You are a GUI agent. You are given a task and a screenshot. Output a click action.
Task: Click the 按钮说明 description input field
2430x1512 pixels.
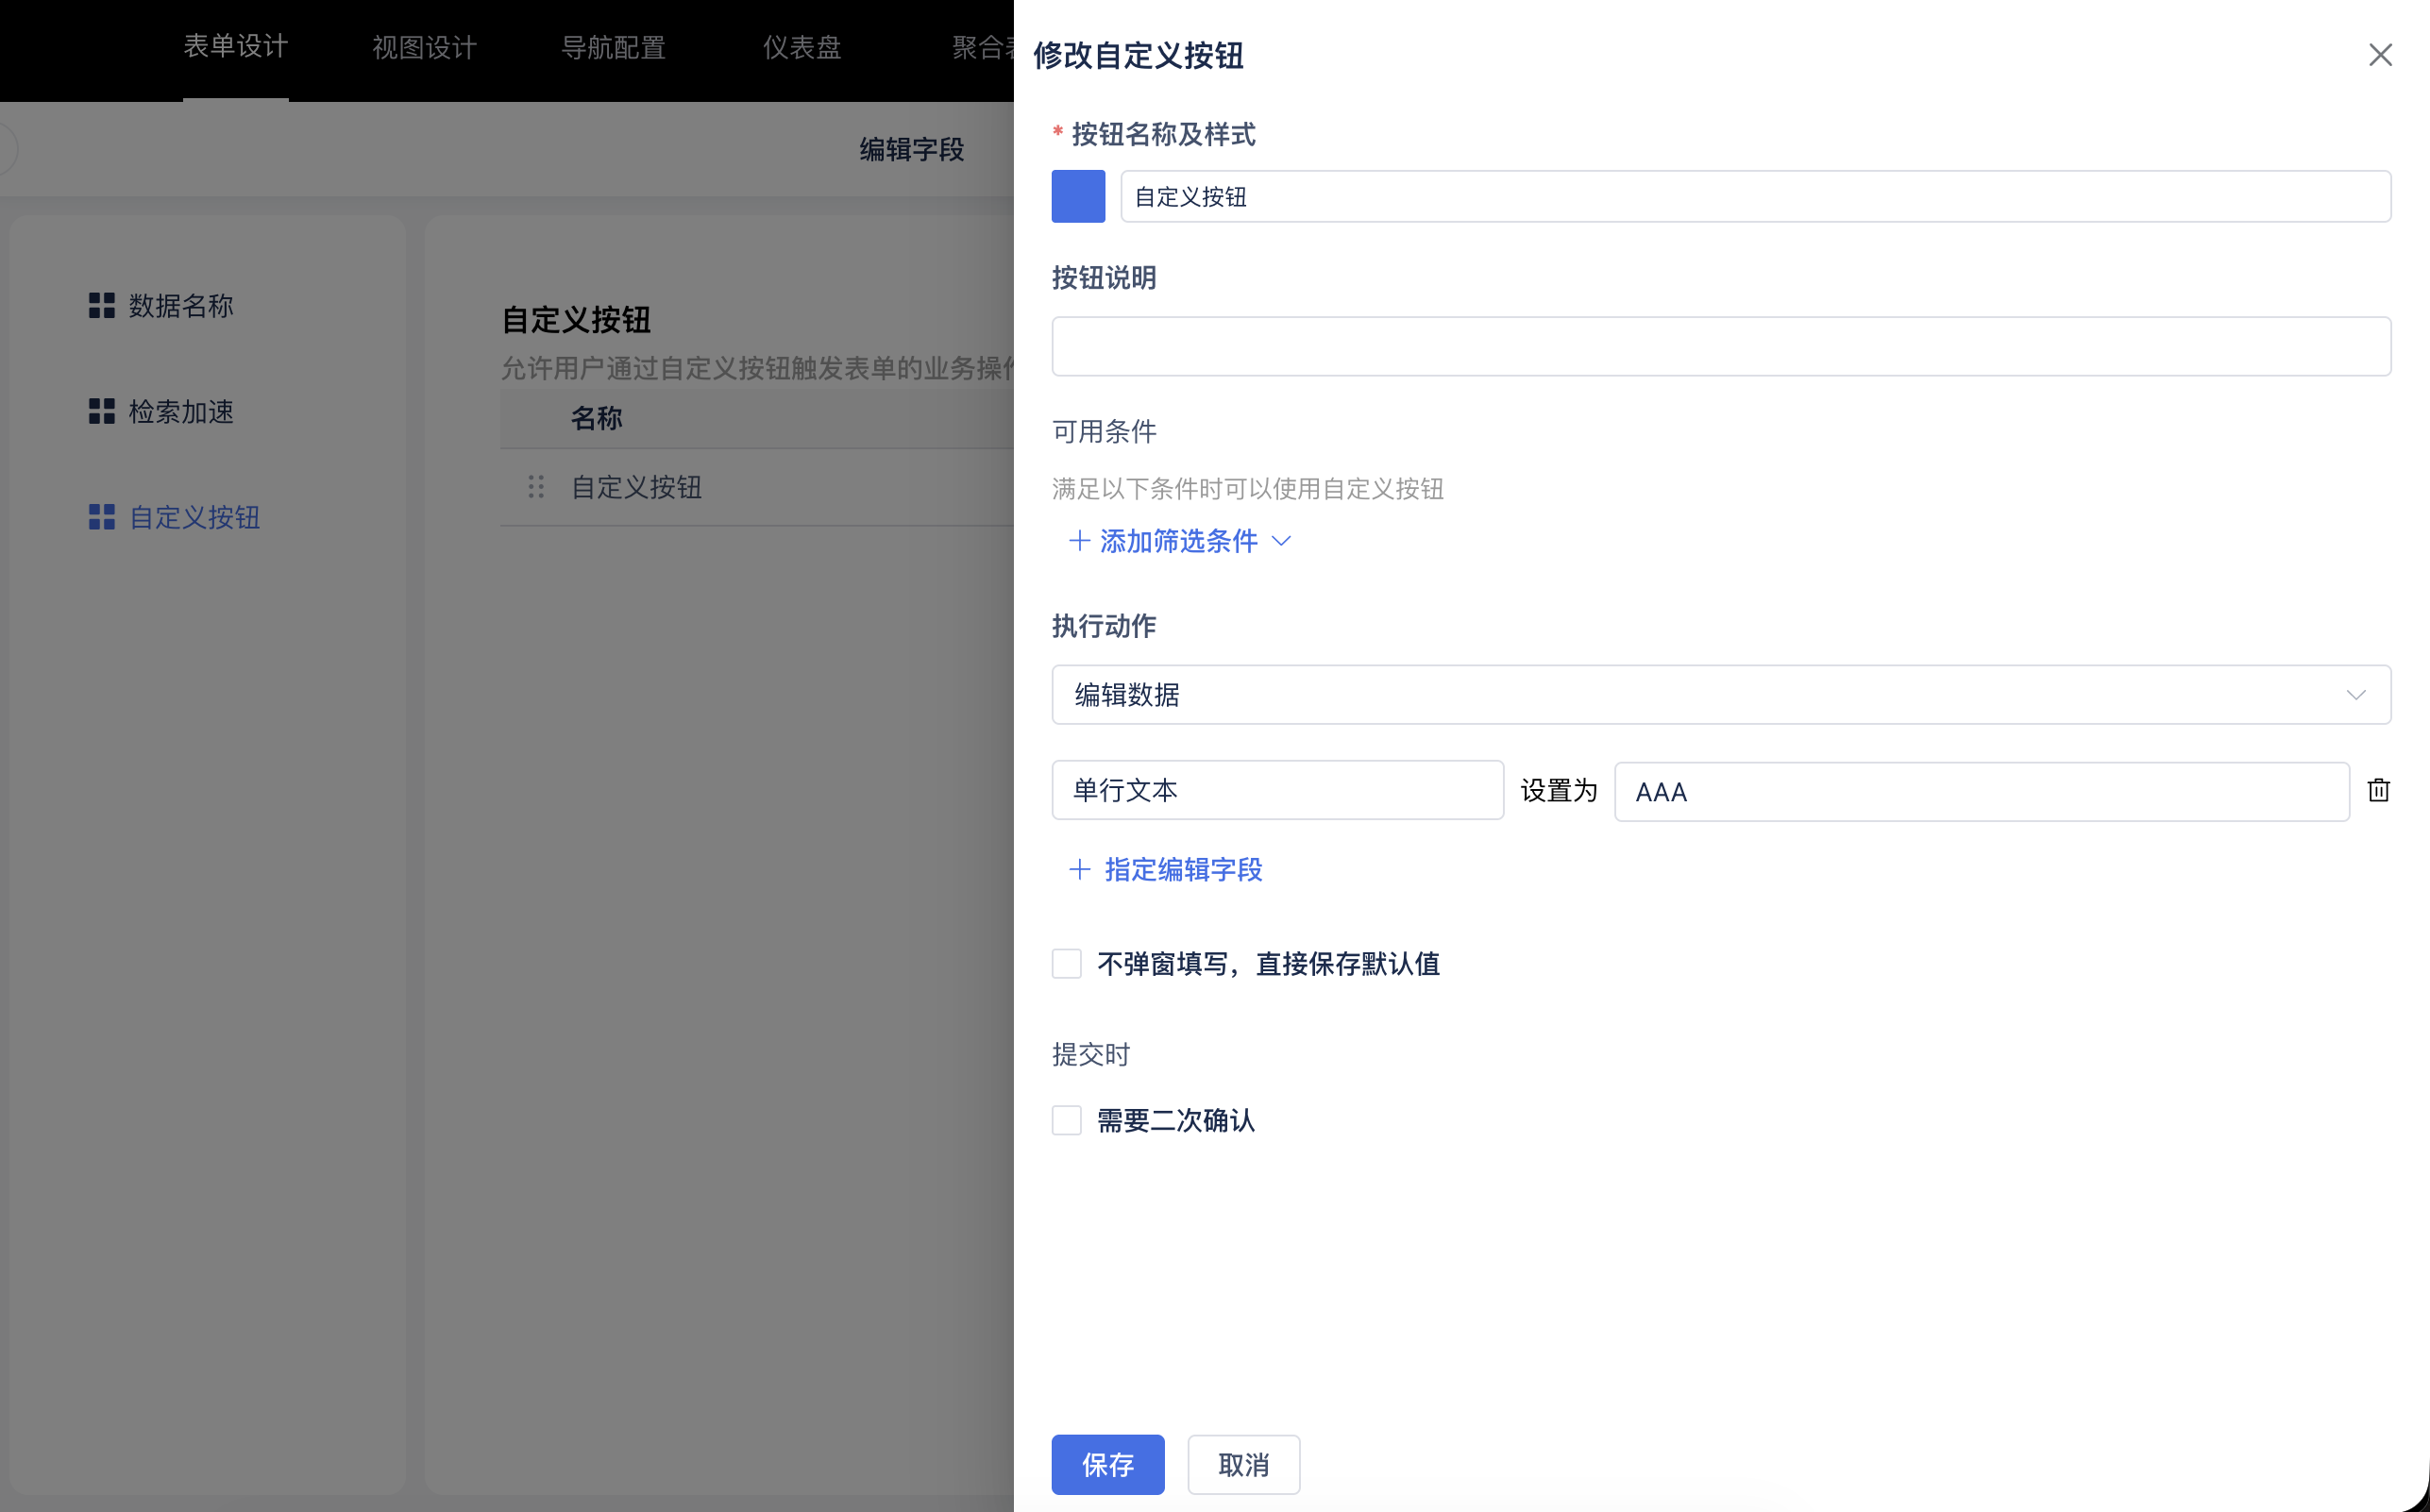[x=1720, y=346]
